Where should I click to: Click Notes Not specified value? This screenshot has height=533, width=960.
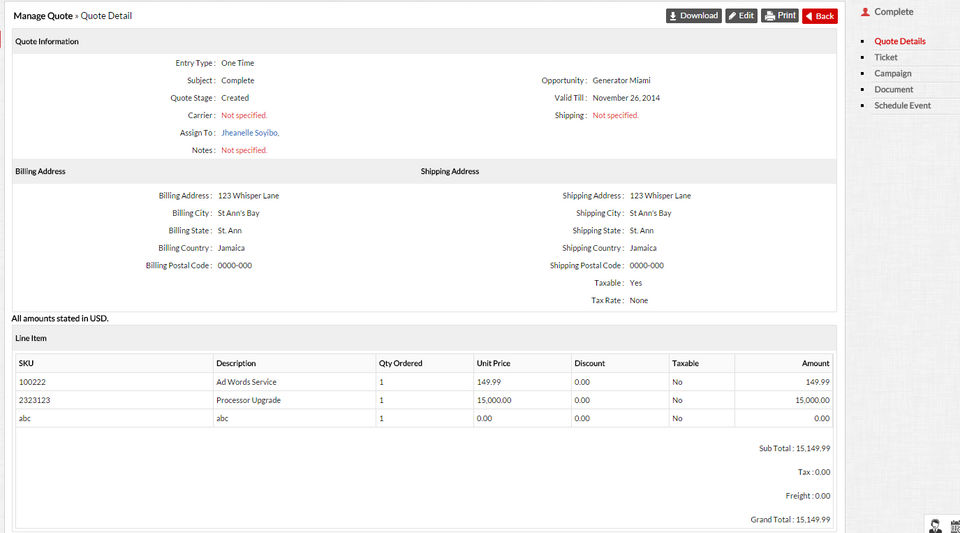244,150
